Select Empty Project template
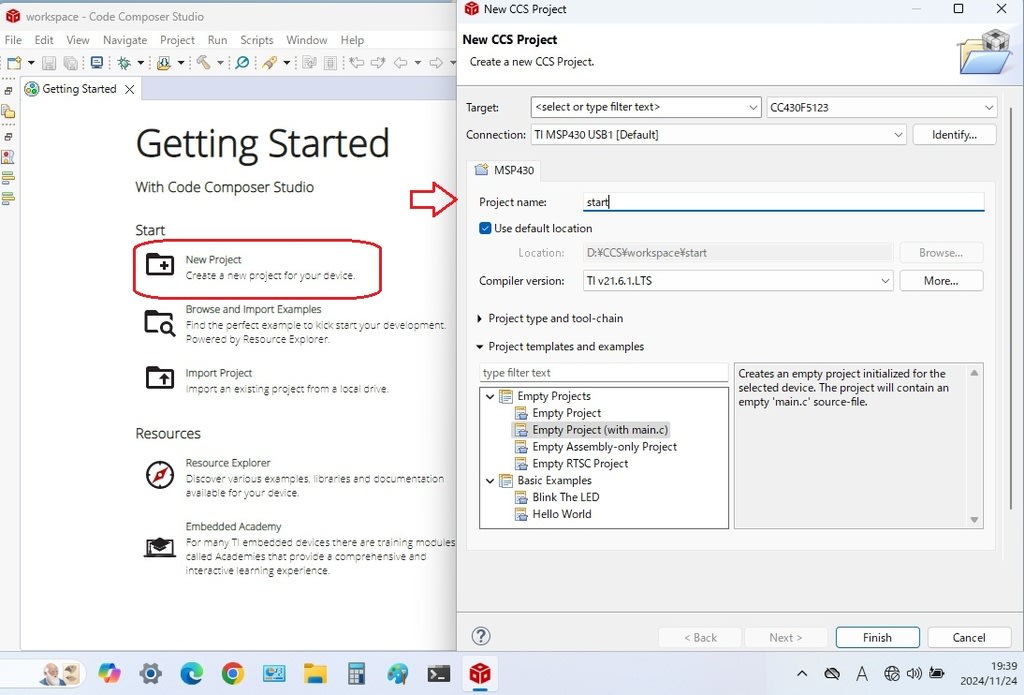1024x695 pixels. [x=566, y=413]
